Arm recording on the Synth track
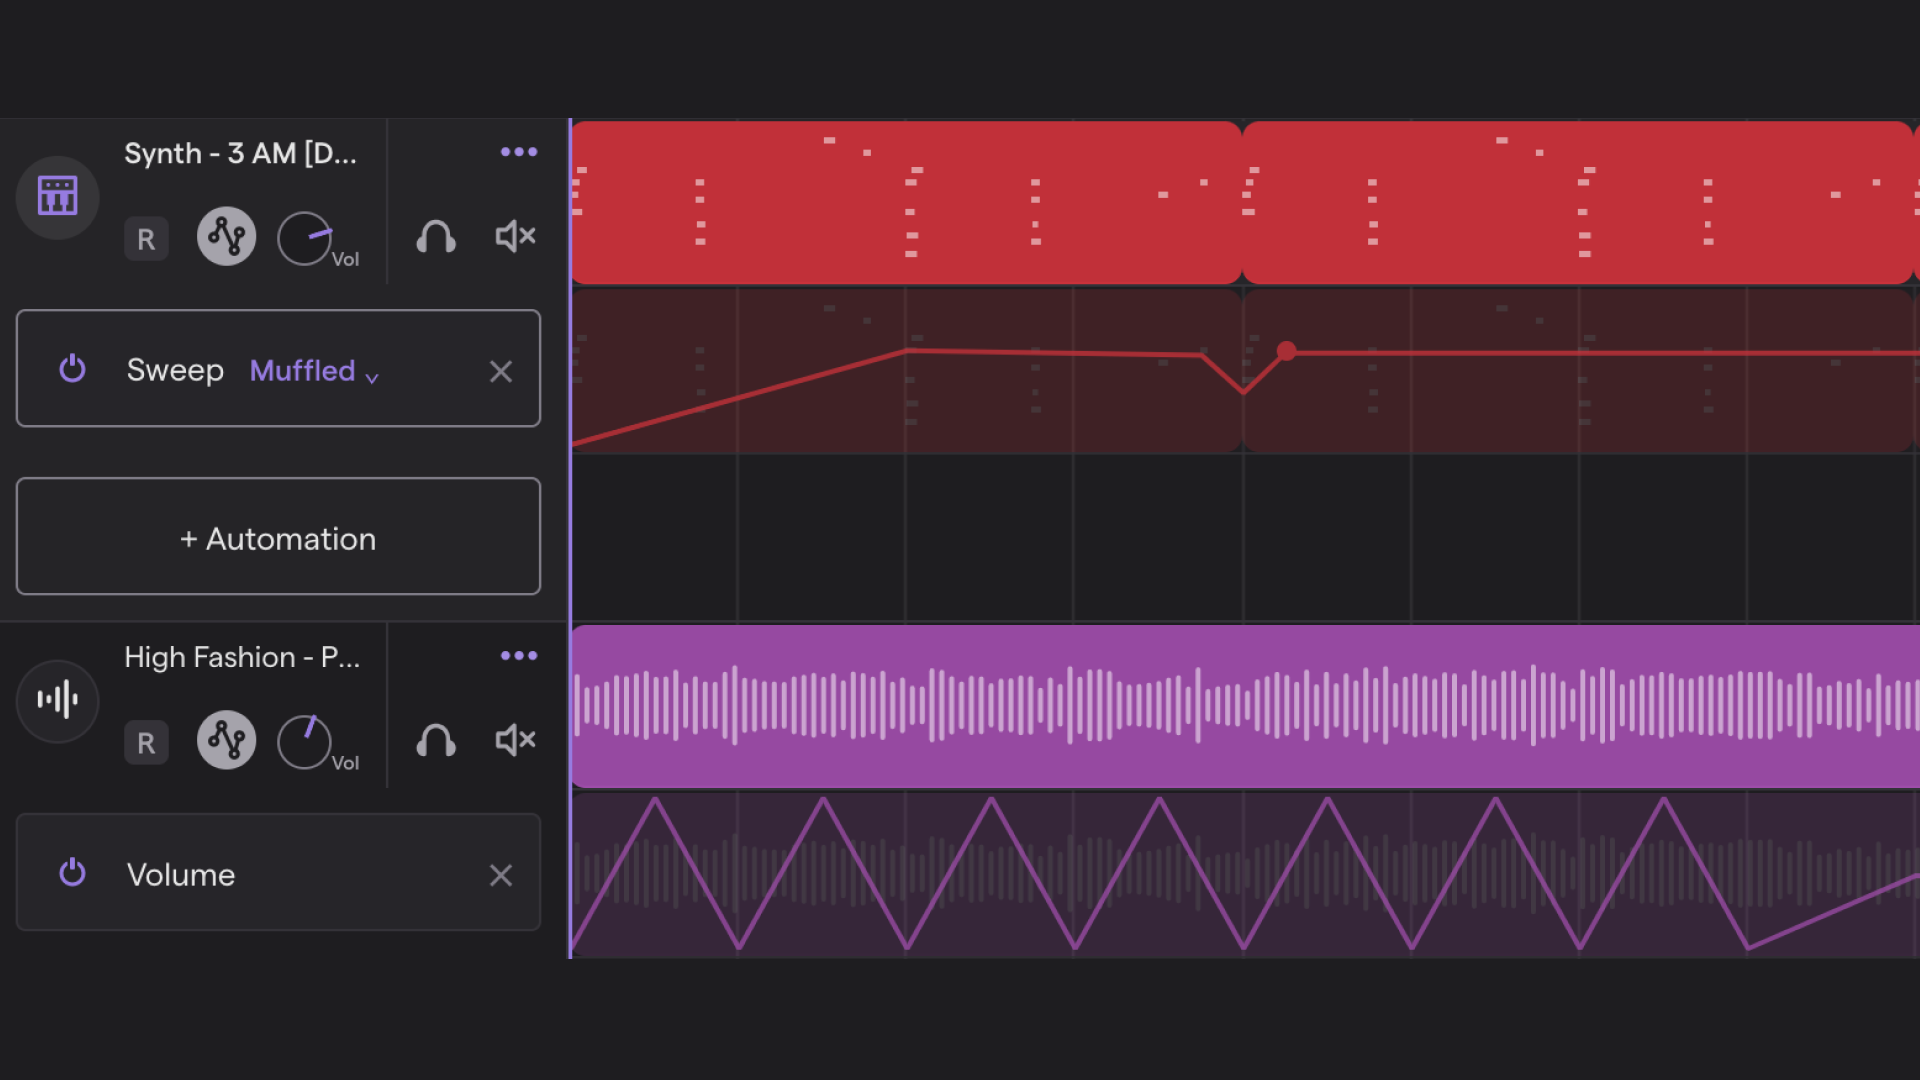The image size is (1920, 1080). 146,238
